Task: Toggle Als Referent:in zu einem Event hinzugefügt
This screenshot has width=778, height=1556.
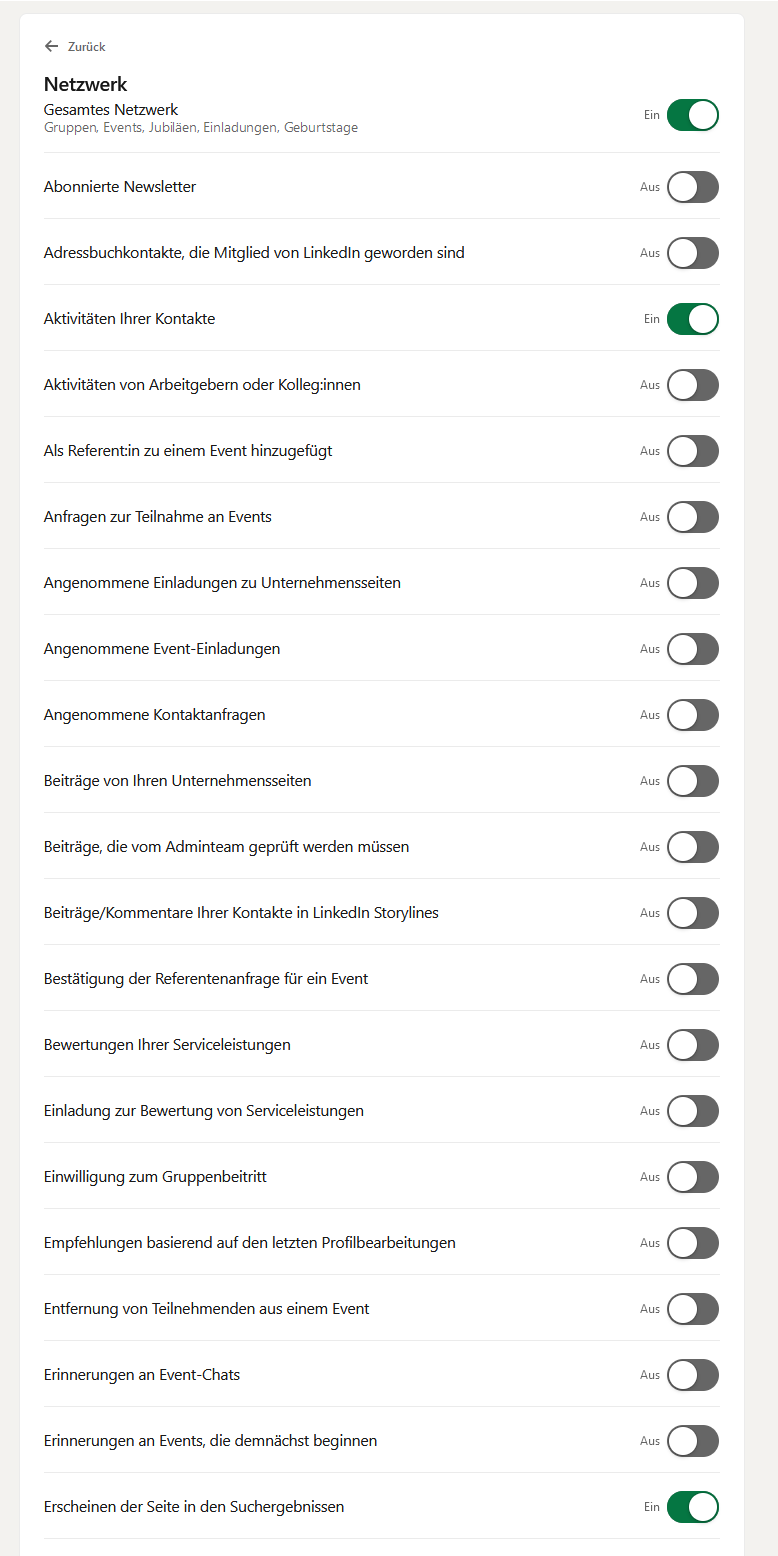Action: (x=692, y=451)
